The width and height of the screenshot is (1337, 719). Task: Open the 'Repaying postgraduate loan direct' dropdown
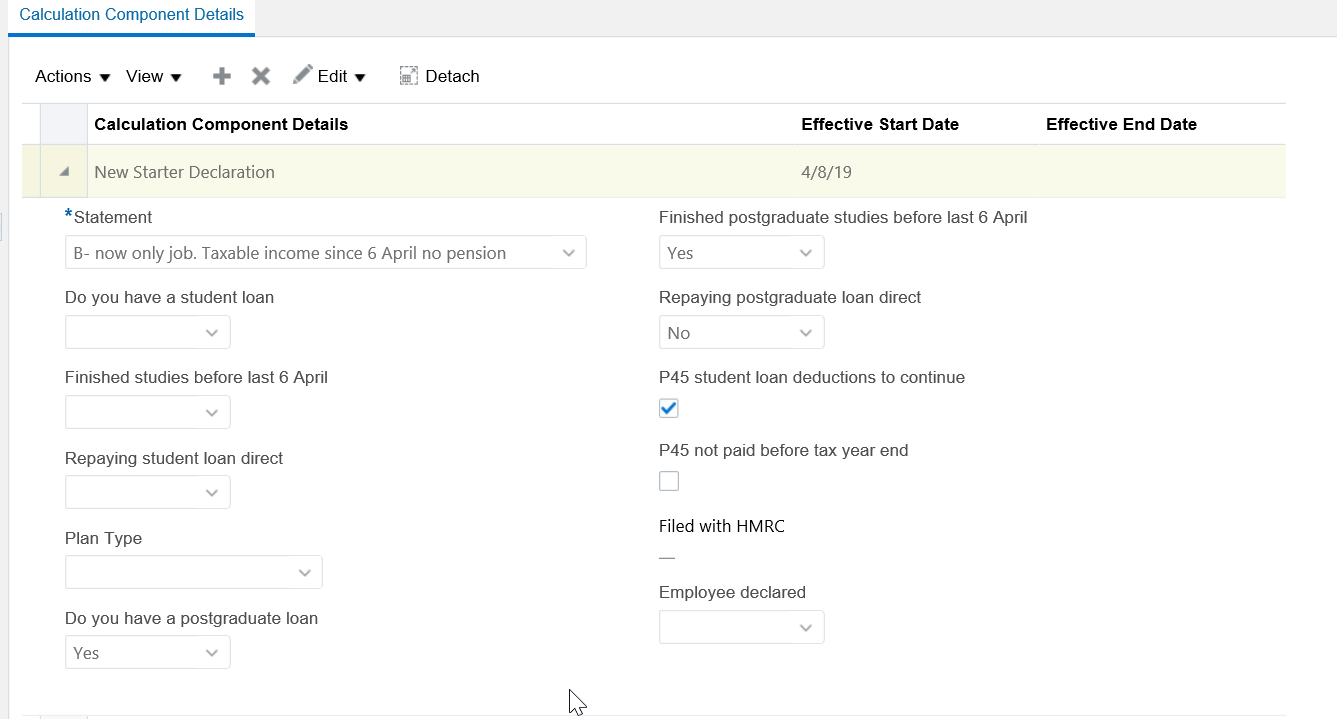806,332
